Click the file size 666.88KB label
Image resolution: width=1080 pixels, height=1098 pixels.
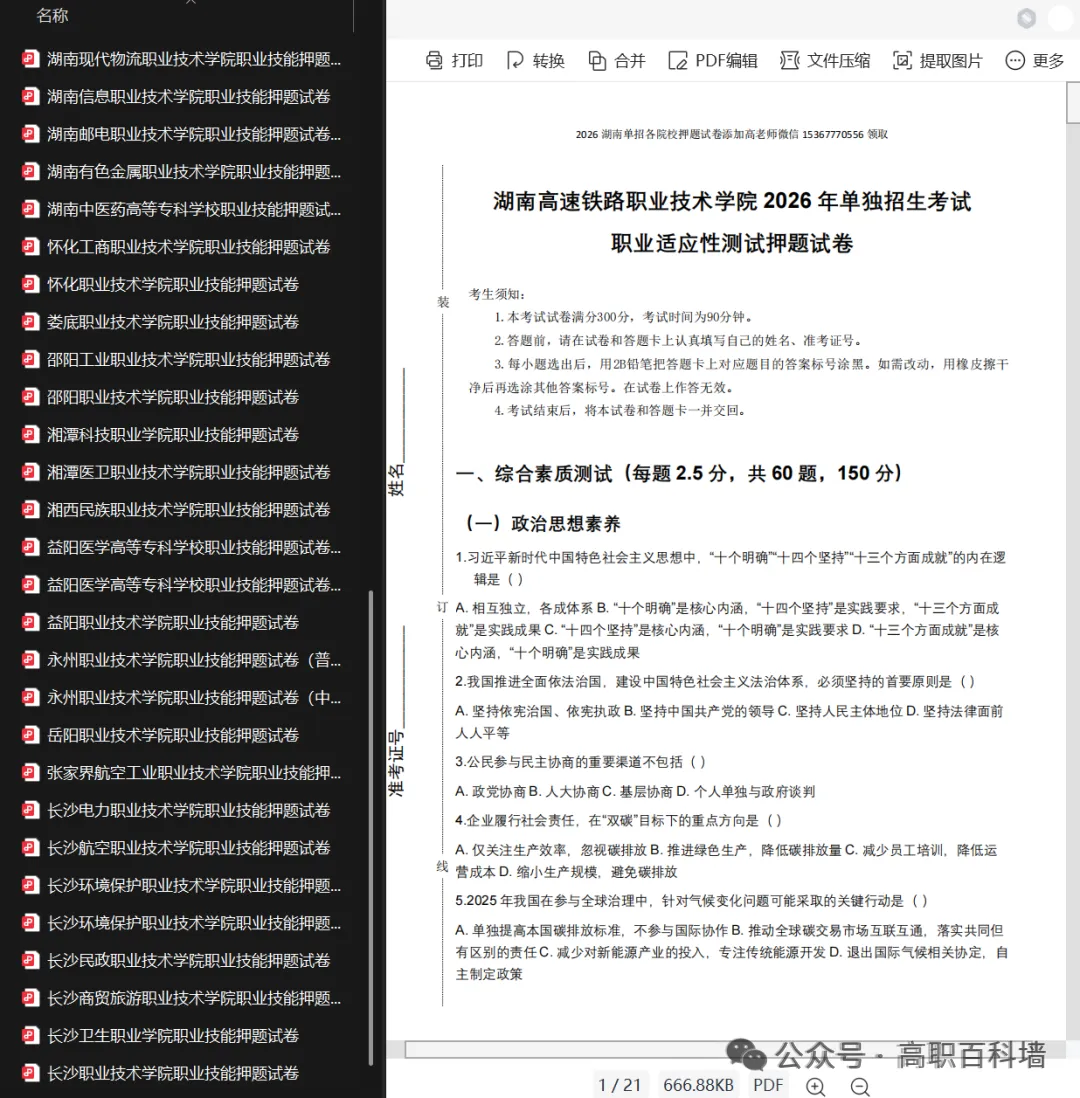(698, 1085)
